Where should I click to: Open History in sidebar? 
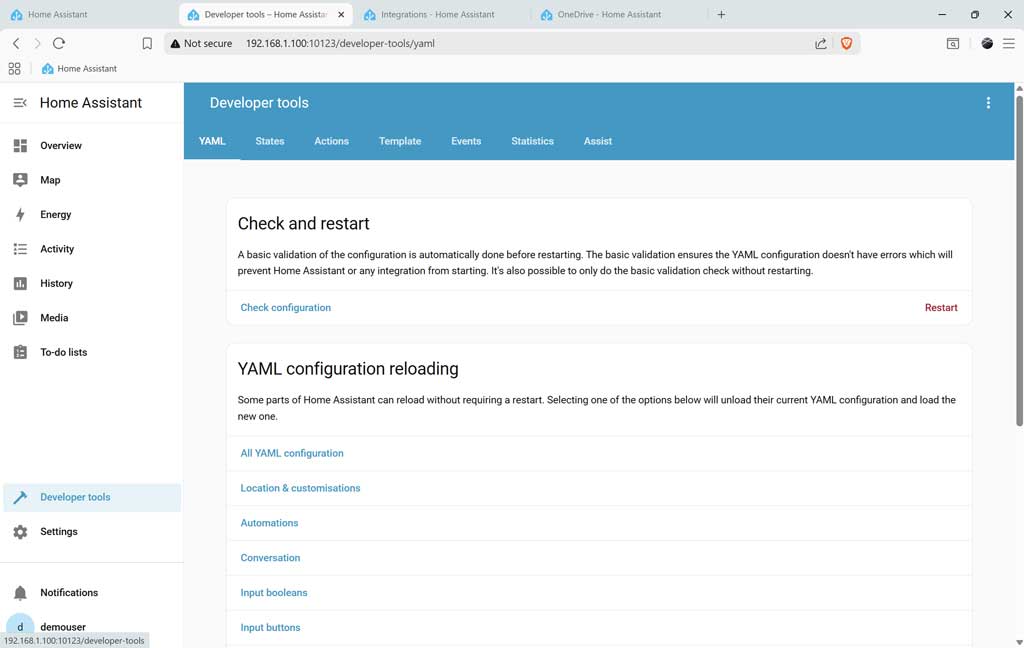[91, 284]
